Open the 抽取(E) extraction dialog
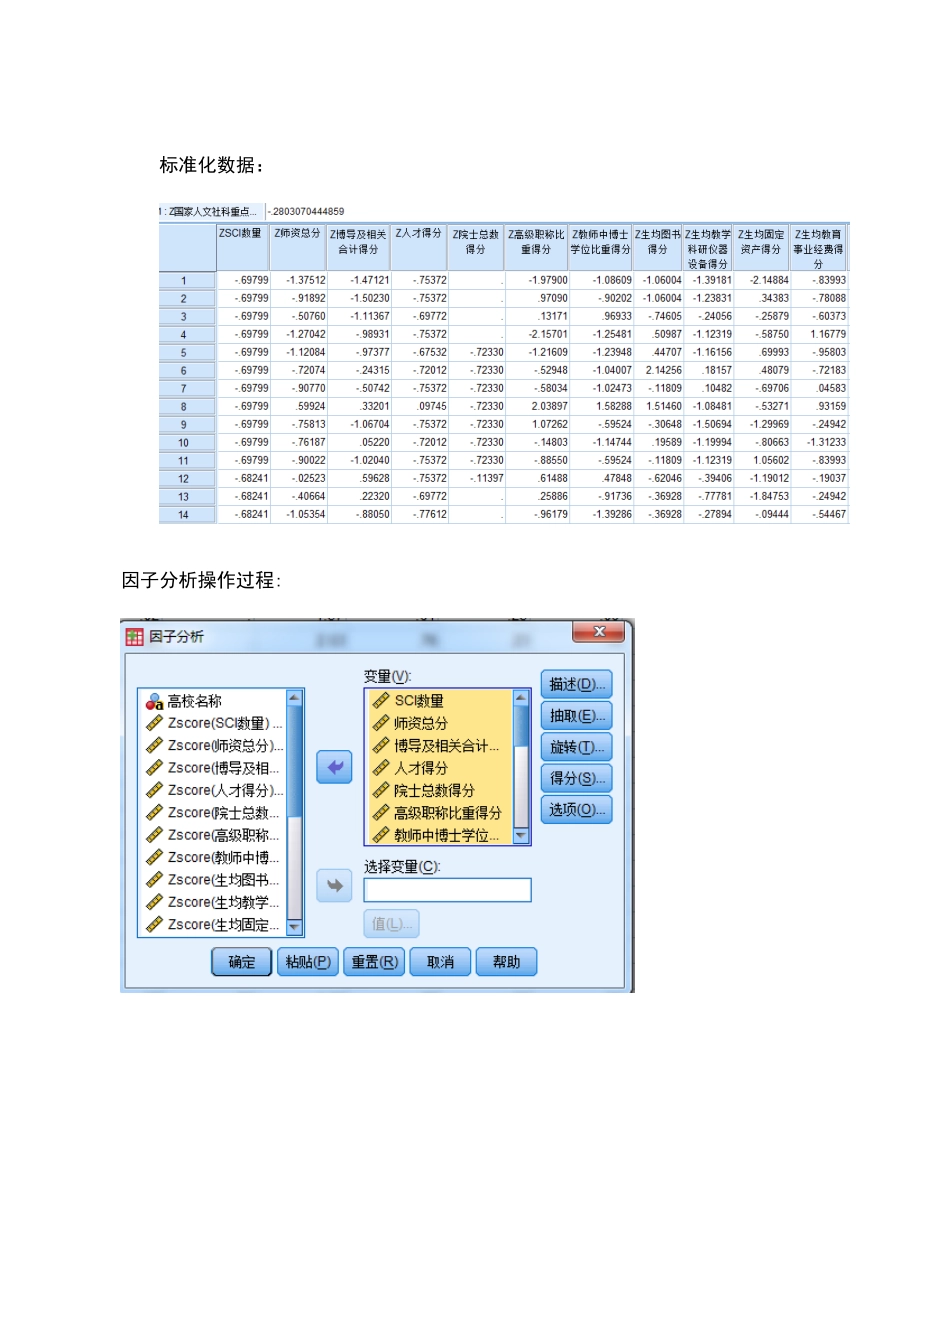 [x=576, y=716]
